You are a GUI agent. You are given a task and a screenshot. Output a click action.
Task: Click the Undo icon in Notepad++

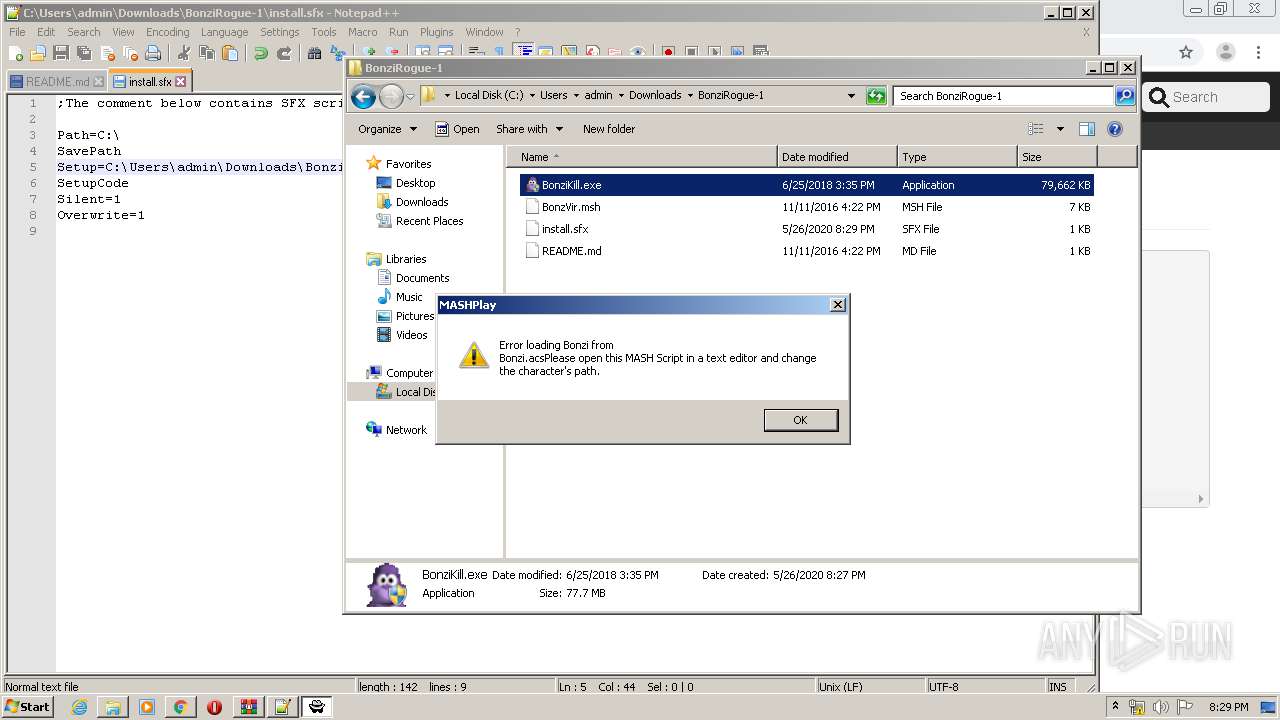click(260, 53)
